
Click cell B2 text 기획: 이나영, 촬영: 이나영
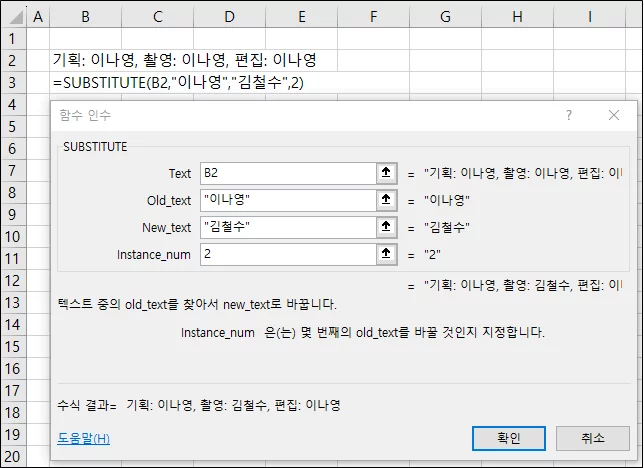185,60
